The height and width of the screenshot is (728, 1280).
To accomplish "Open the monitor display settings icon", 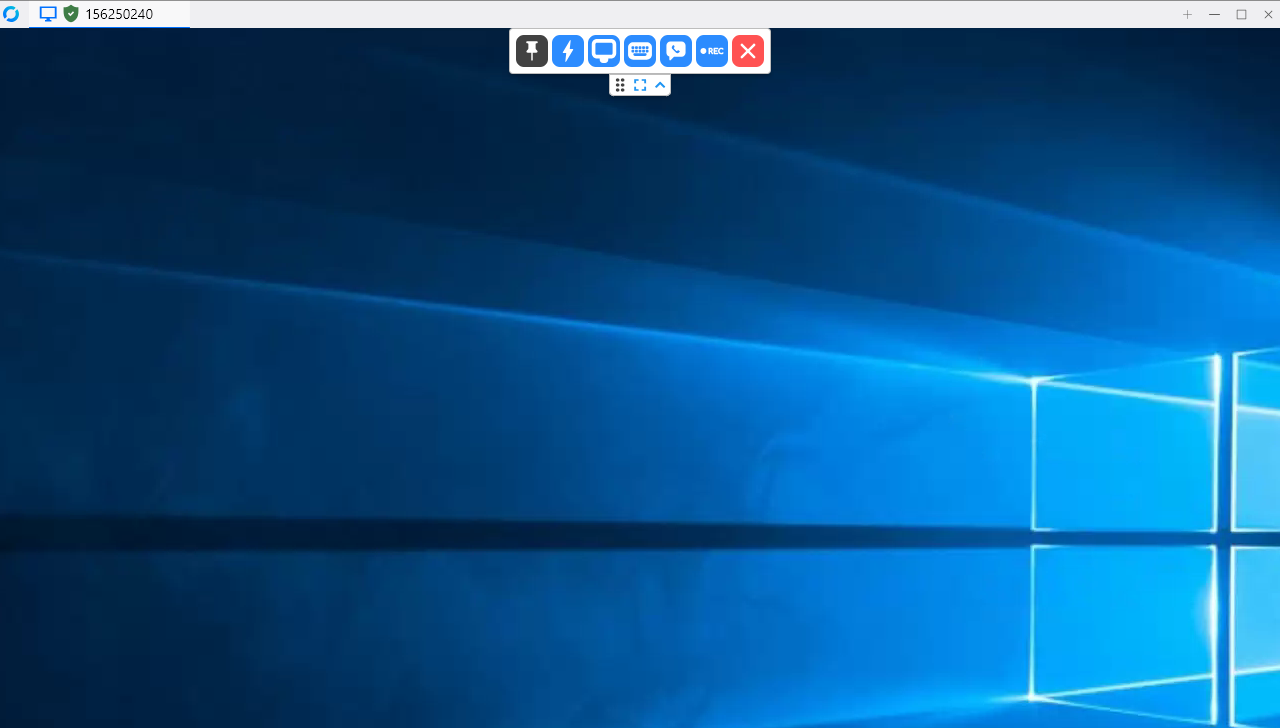I will 604,51.
